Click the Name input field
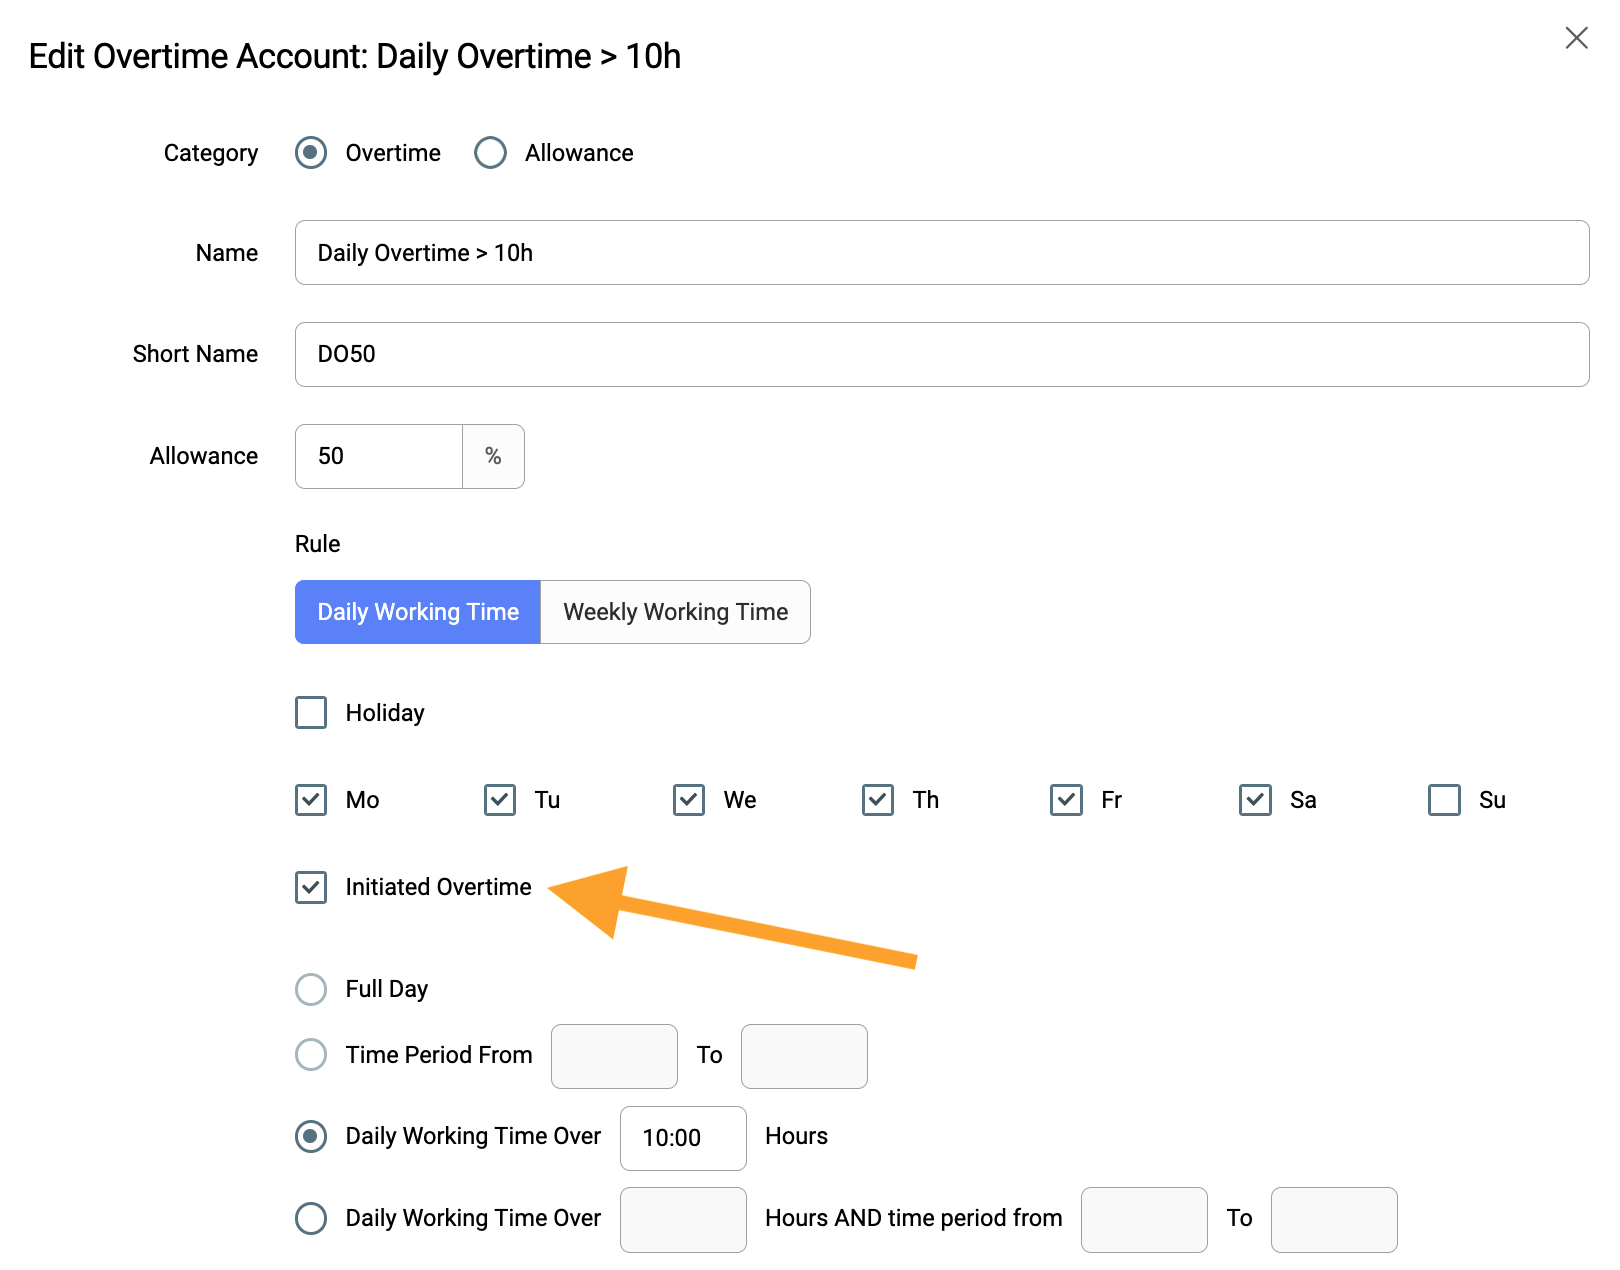The image size is (1620, 1270). tap(942, 253)
